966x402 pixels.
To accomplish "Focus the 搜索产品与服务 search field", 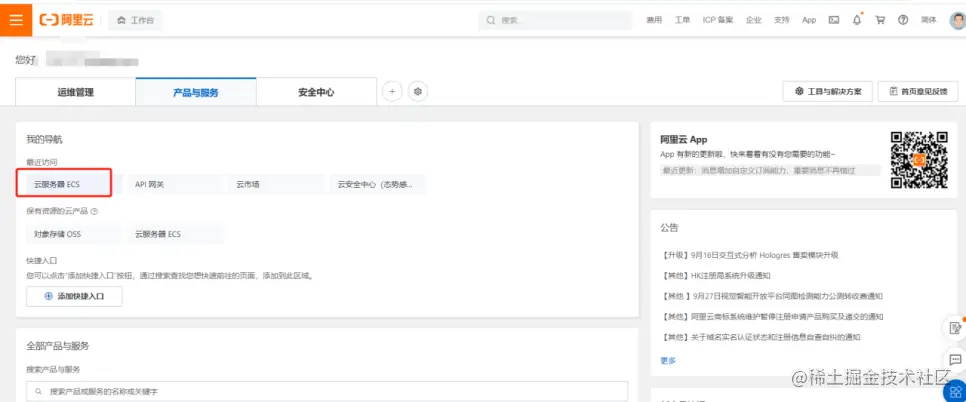I will point(327,392).
